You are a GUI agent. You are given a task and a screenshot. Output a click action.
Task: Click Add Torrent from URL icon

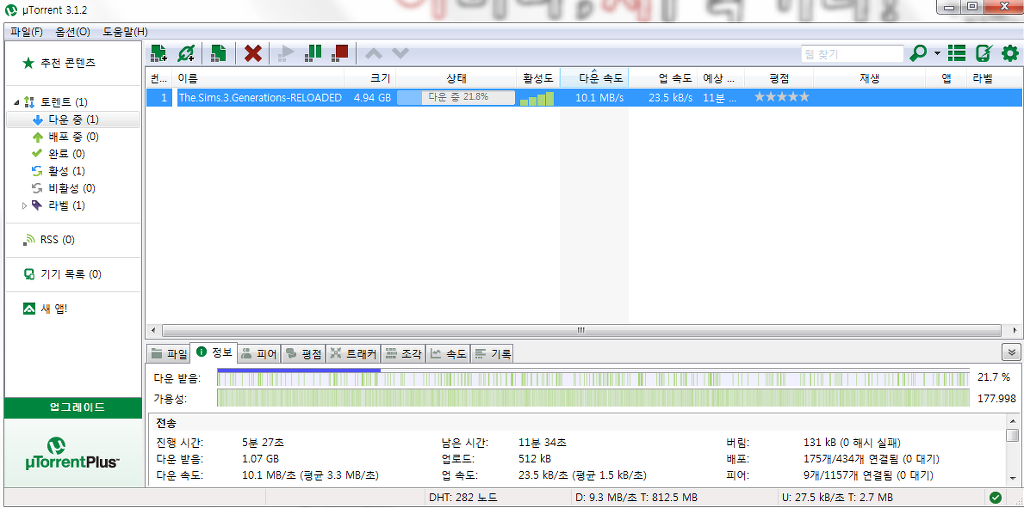click(x=186, y=53)
